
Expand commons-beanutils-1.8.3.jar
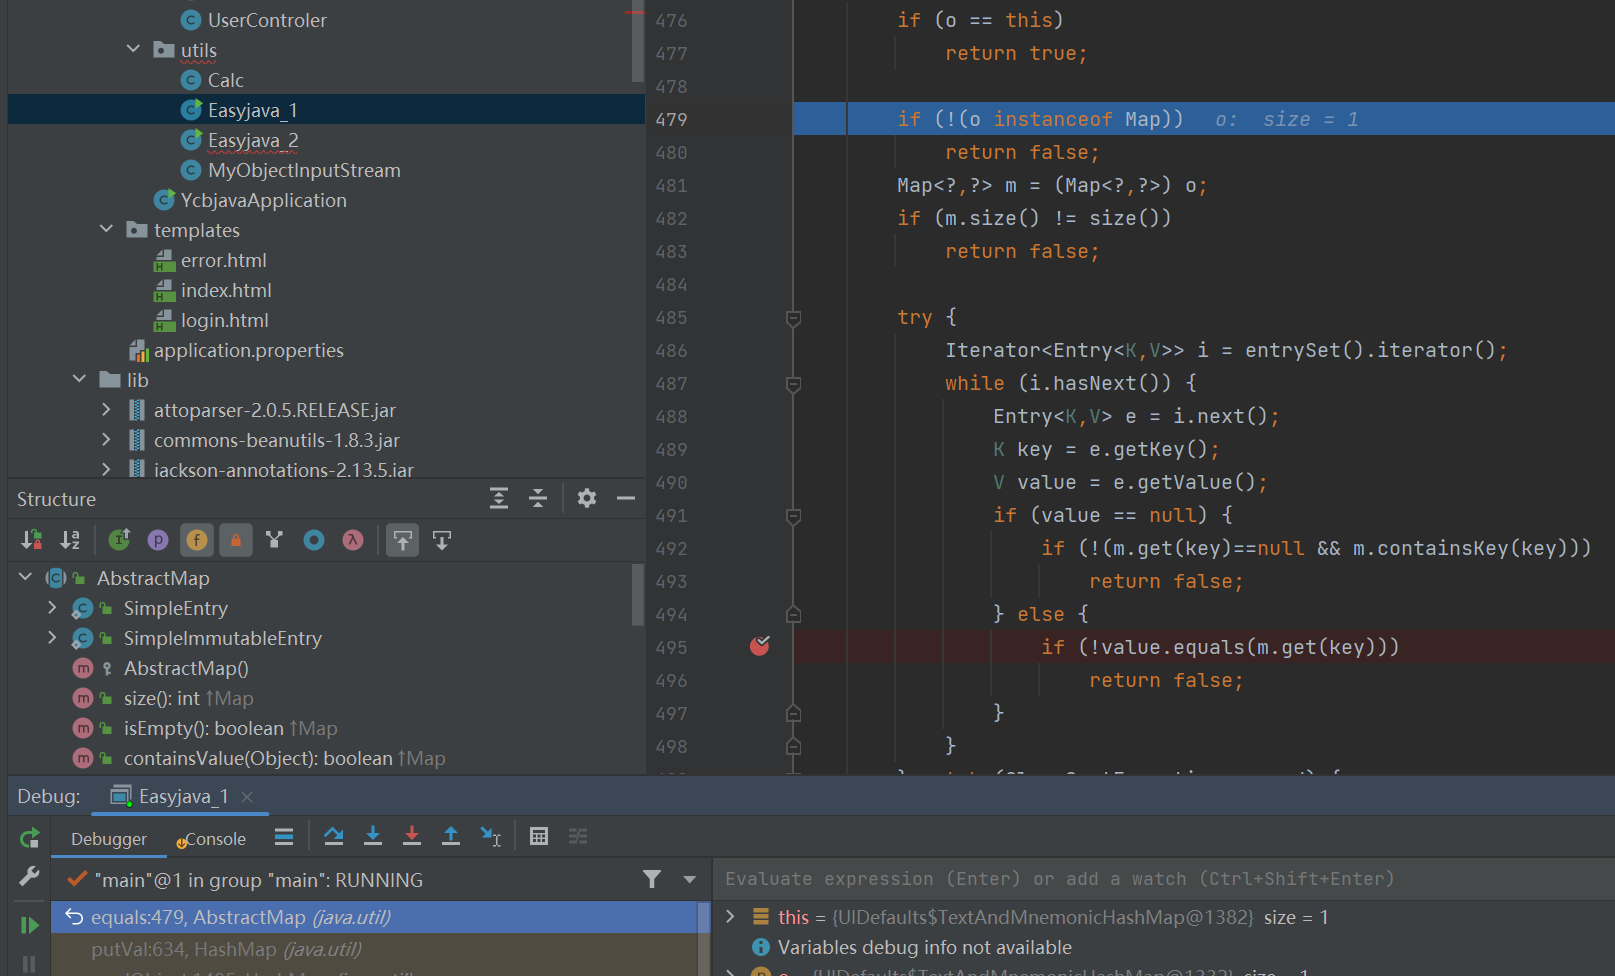point(107,439)
